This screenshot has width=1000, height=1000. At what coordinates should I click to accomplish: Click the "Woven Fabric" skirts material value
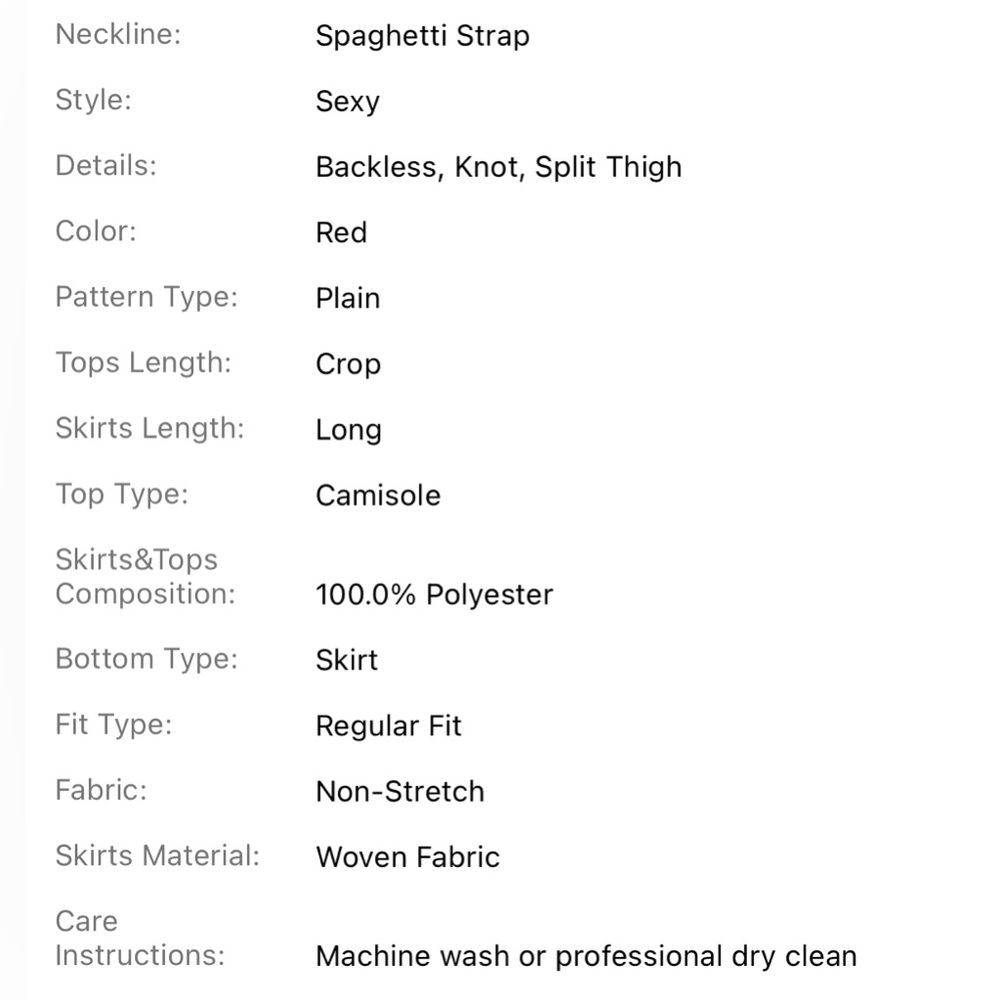click(407, 858)
